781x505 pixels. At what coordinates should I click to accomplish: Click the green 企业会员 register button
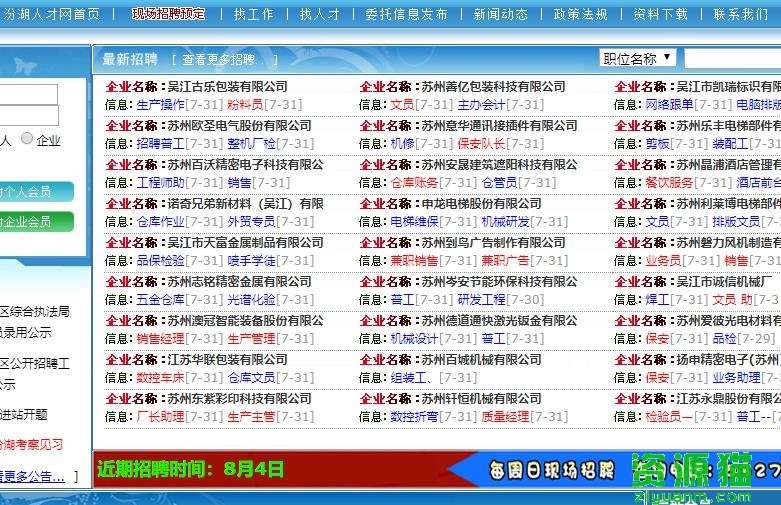click(36, 222)
